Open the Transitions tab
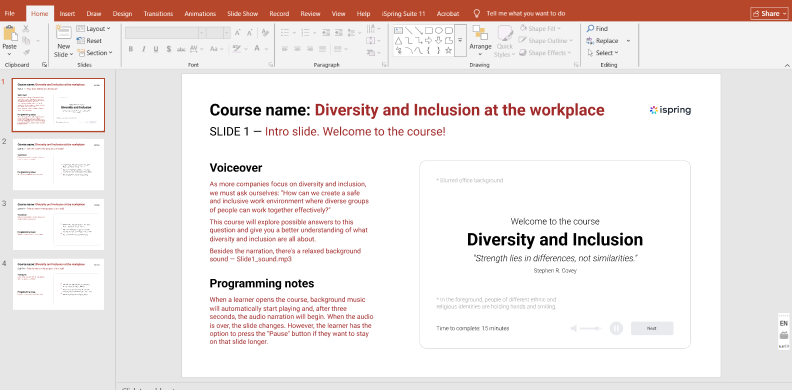This screenshot has height=390, width=792. (x=158, y=14)
